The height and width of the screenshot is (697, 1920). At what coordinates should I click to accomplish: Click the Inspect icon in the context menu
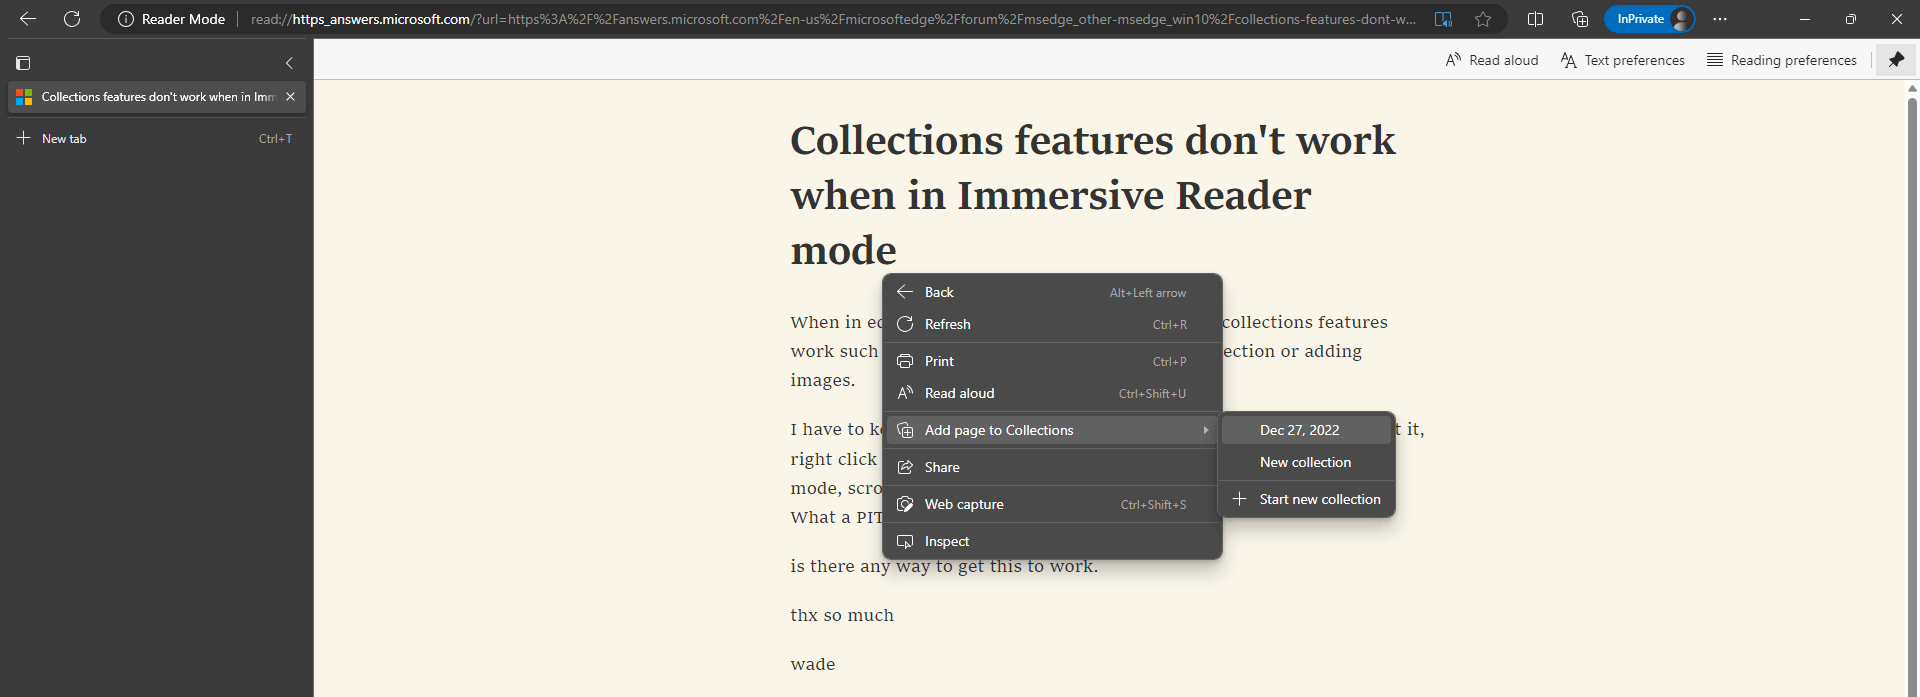(x=905, y=541)
